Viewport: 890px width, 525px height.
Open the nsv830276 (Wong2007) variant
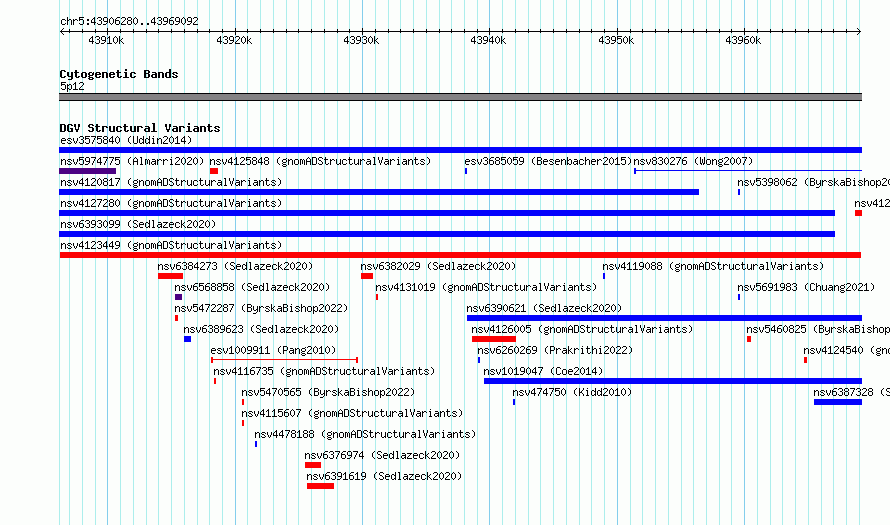(x=693, y=161)
